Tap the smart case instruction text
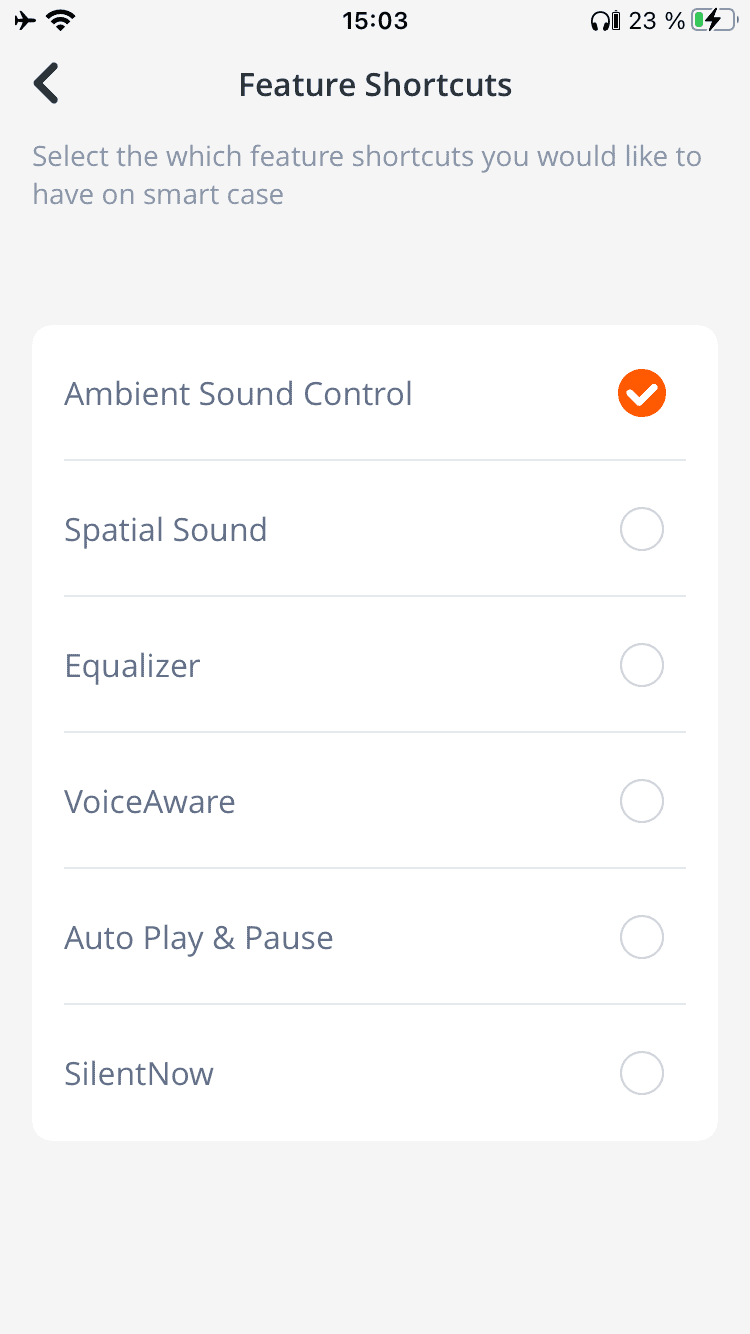Viewport: 750px width, 1334px height. pyautogui.click(x=366, y=175)
